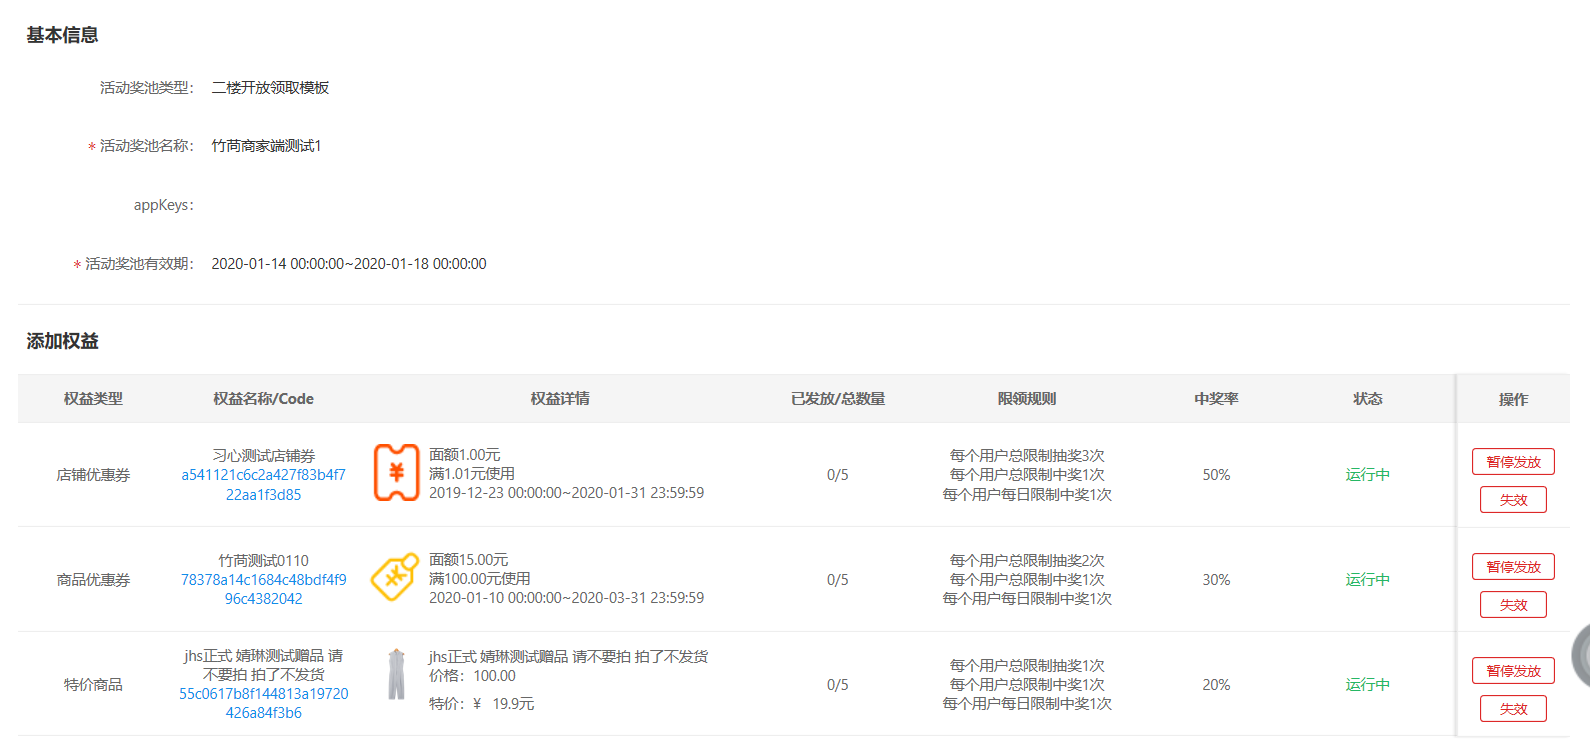
Task: Click the yellow product coupon tag icon
Action: pos(395,577)
